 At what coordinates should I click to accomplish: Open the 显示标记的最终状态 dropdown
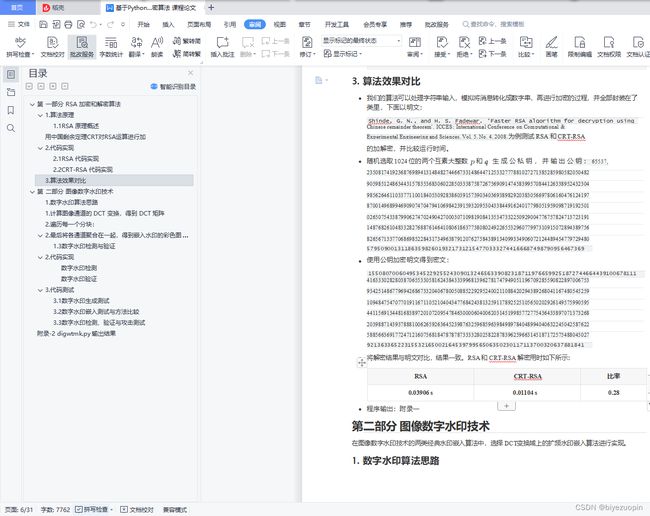(x=361, y=41)
